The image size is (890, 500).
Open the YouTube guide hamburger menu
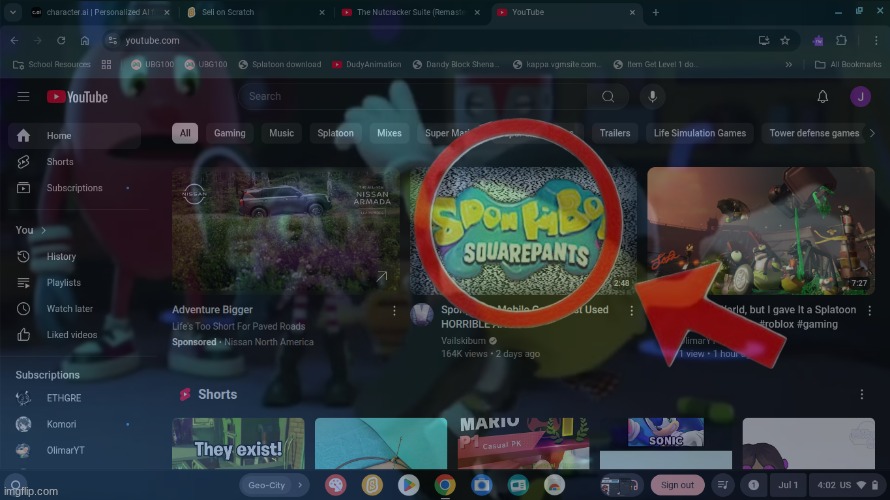pyautogui.click(x=23, y=96)
